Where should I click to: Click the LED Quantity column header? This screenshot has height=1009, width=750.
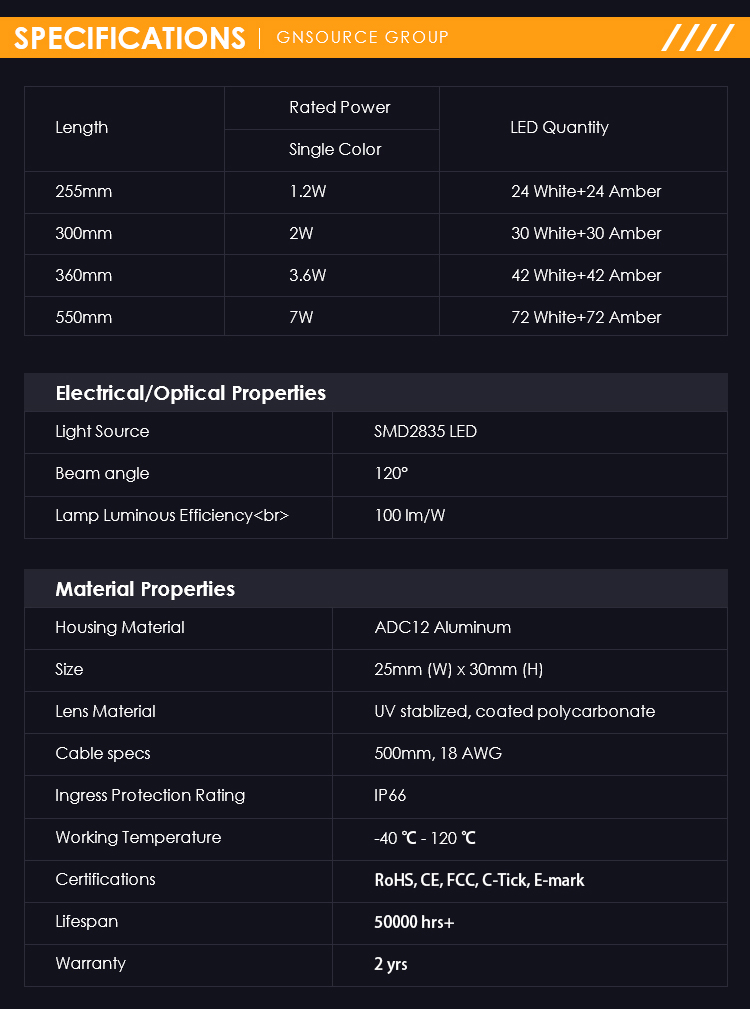[x=559, y=127]
